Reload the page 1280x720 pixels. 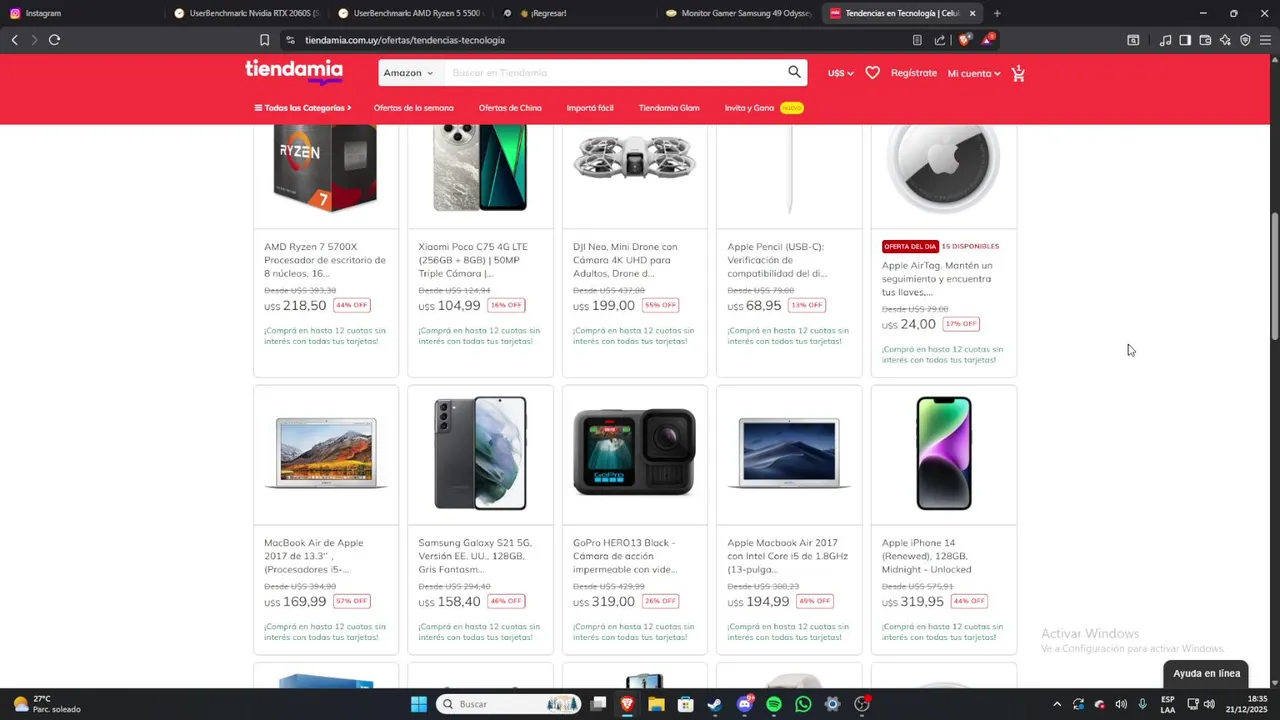coord(54,40)
